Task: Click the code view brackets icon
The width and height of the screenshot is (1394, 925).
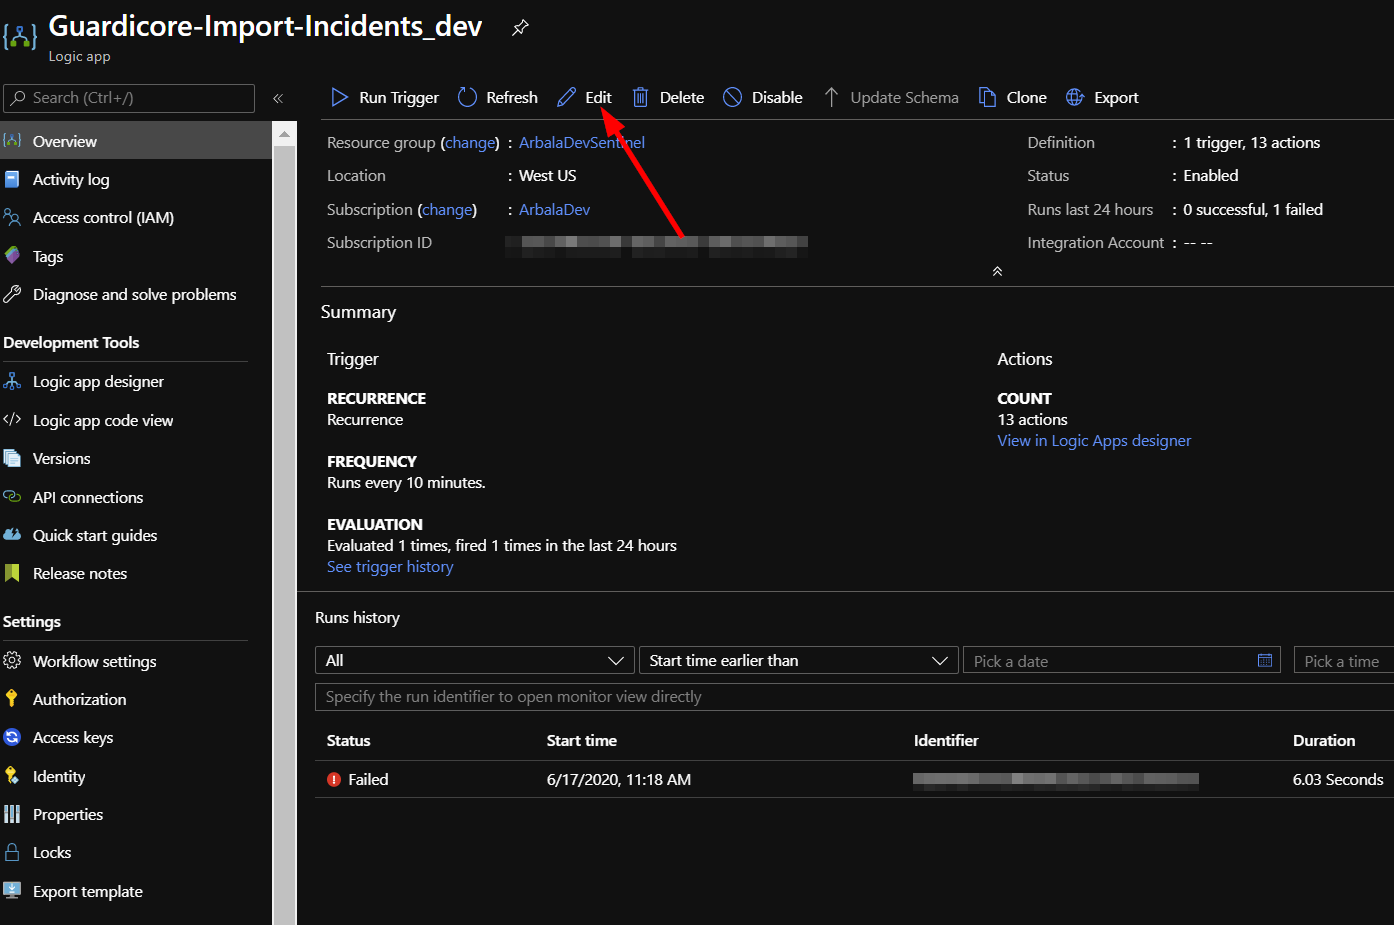Action: (x=12, y=420)
